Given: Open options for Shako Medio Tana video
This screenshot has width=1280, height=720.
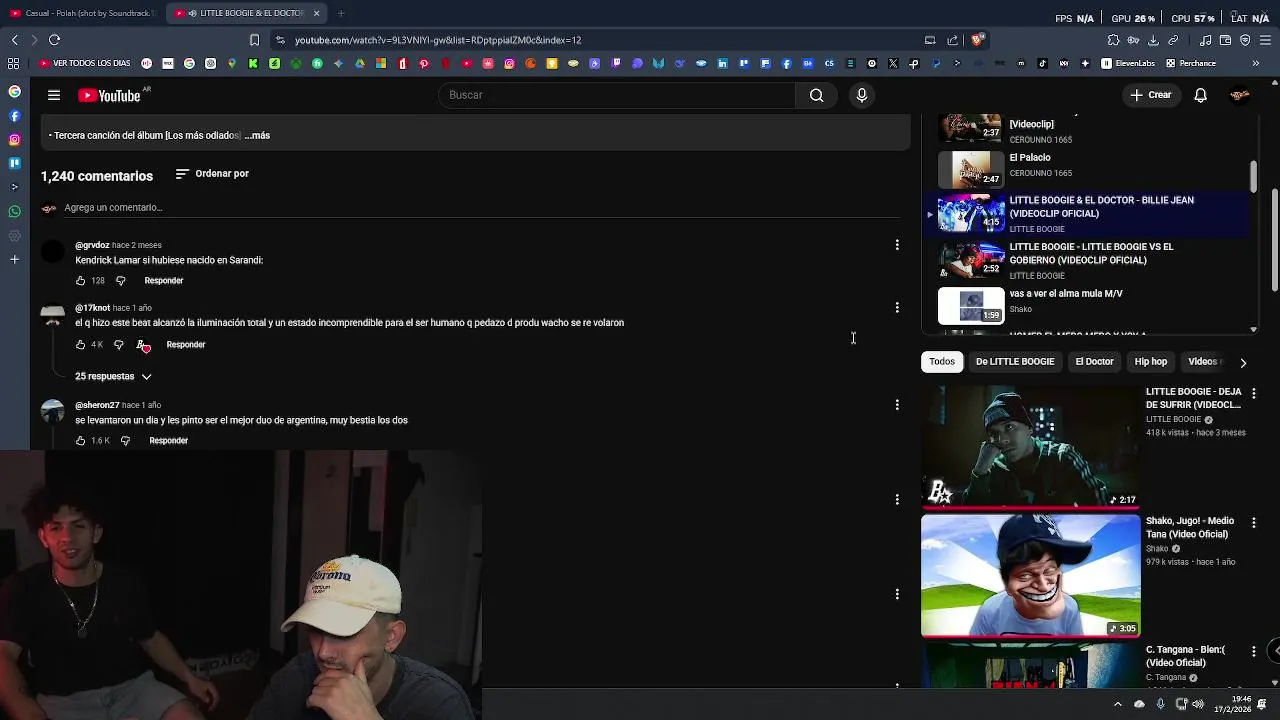Looking at the screenshot, I should (1254, 523).
